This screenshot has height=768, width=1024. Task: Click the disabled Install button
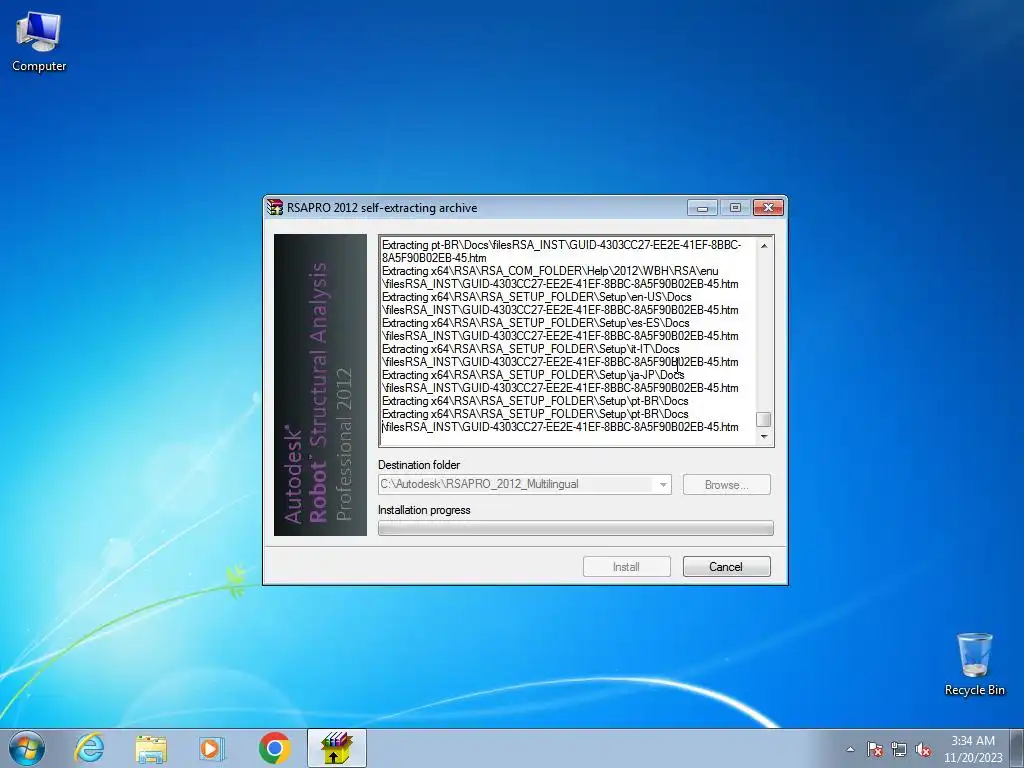point(626,567)
